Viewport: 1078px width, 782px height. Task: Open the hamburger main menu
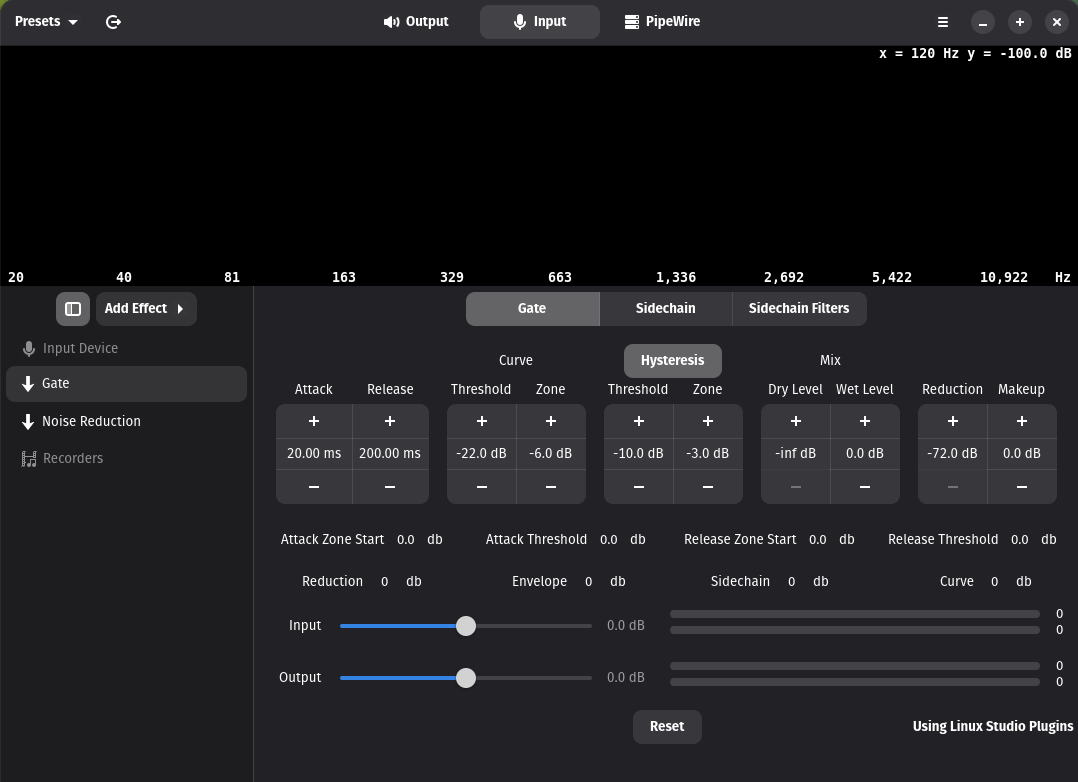click(x=942, y=22)
